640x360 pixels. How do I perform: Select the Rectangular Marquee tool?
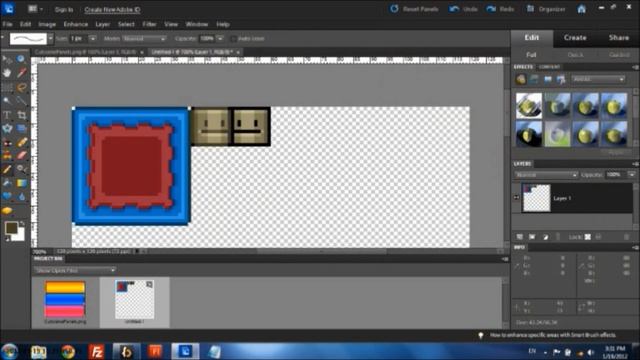click(7, 87)
